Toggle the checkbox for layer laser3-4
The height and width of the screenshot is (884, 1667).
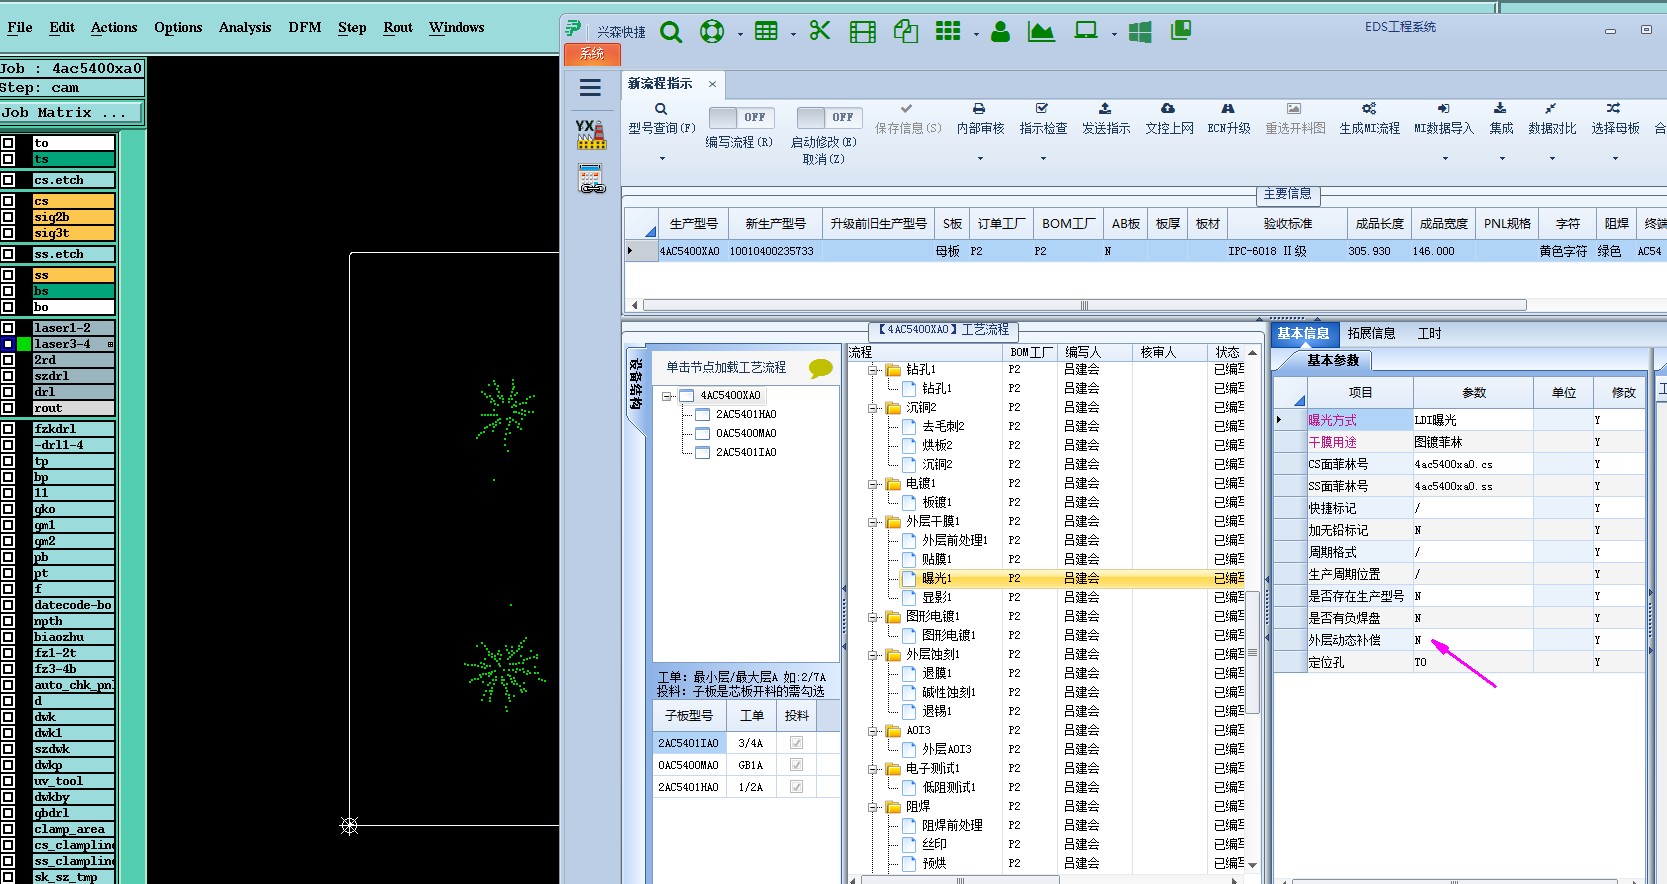tap(8, 344)
